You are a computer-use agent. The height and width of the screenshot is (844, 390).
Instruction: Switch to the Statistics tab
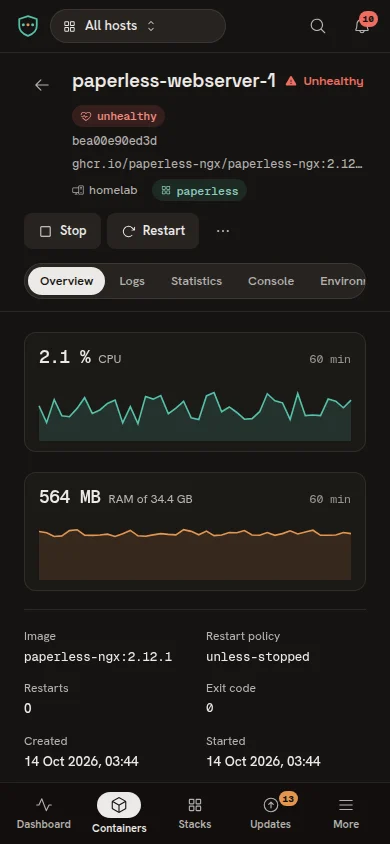tap(196, 281)
